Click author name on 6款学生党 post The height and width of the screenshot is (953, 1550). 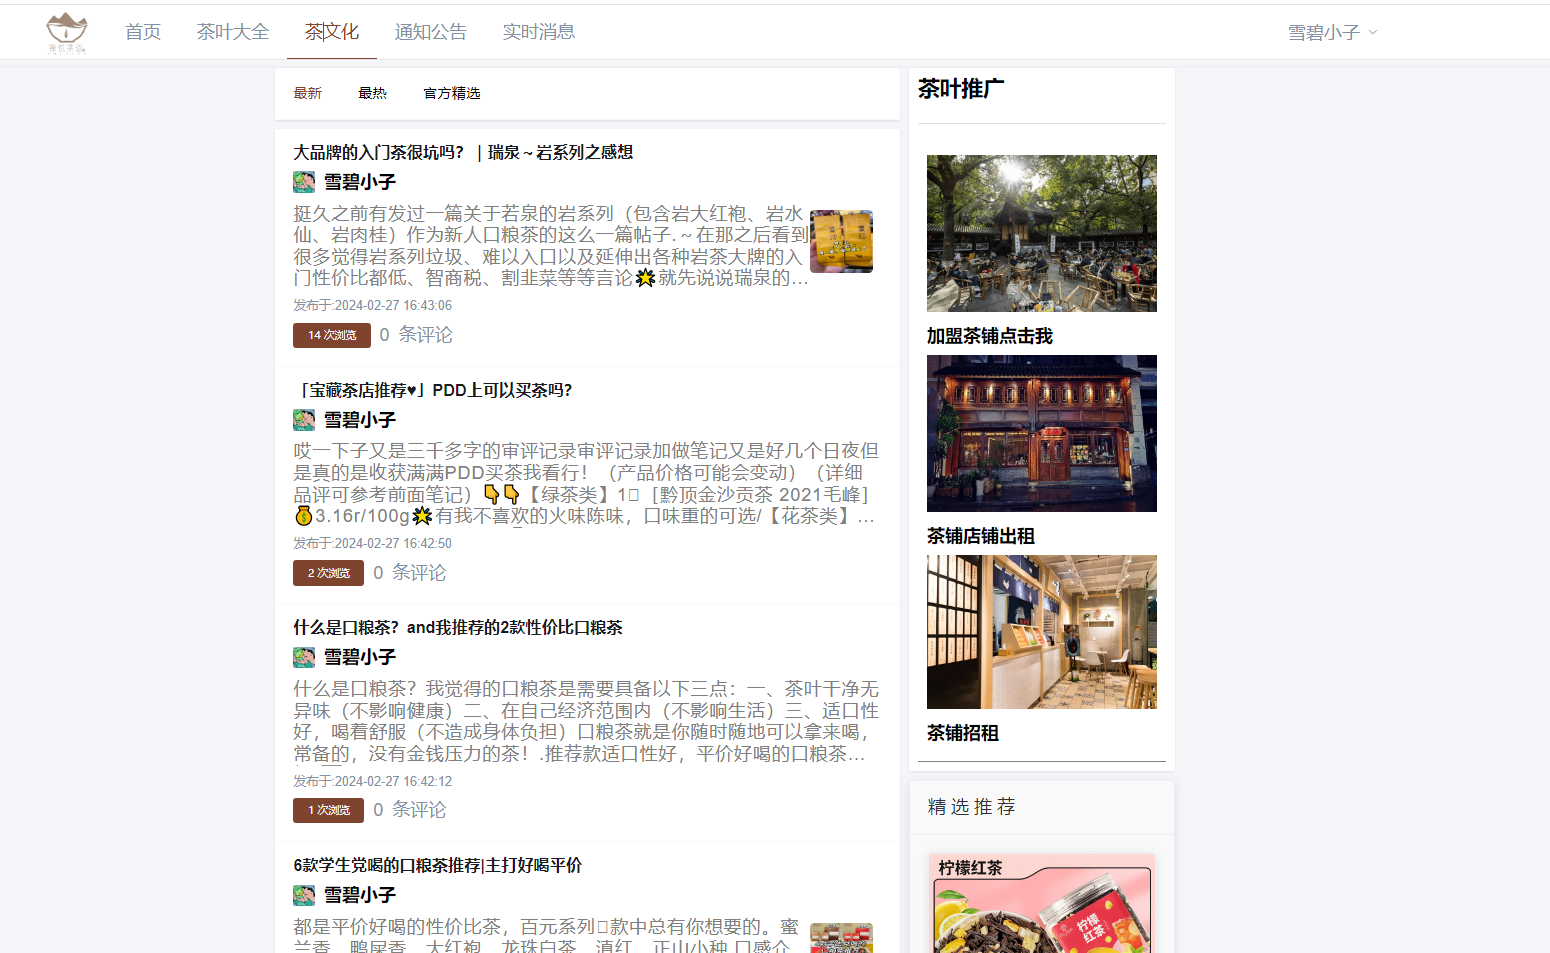(x=360, y=895)
